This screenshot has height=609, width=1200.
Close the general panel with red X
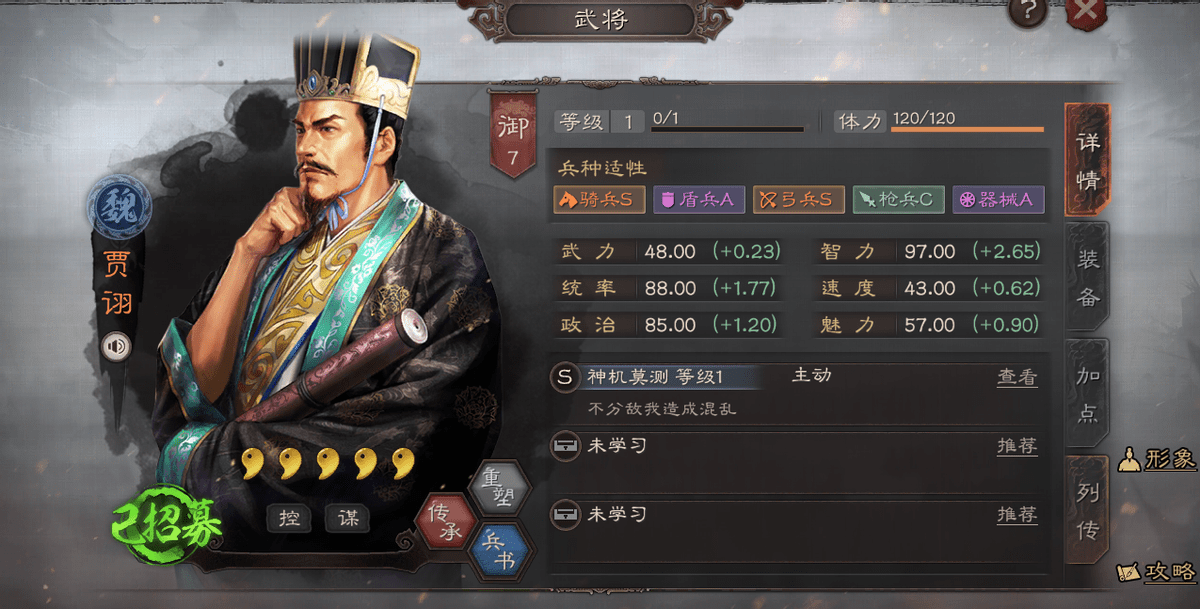pyautogui.click(x=1086, y=12)
